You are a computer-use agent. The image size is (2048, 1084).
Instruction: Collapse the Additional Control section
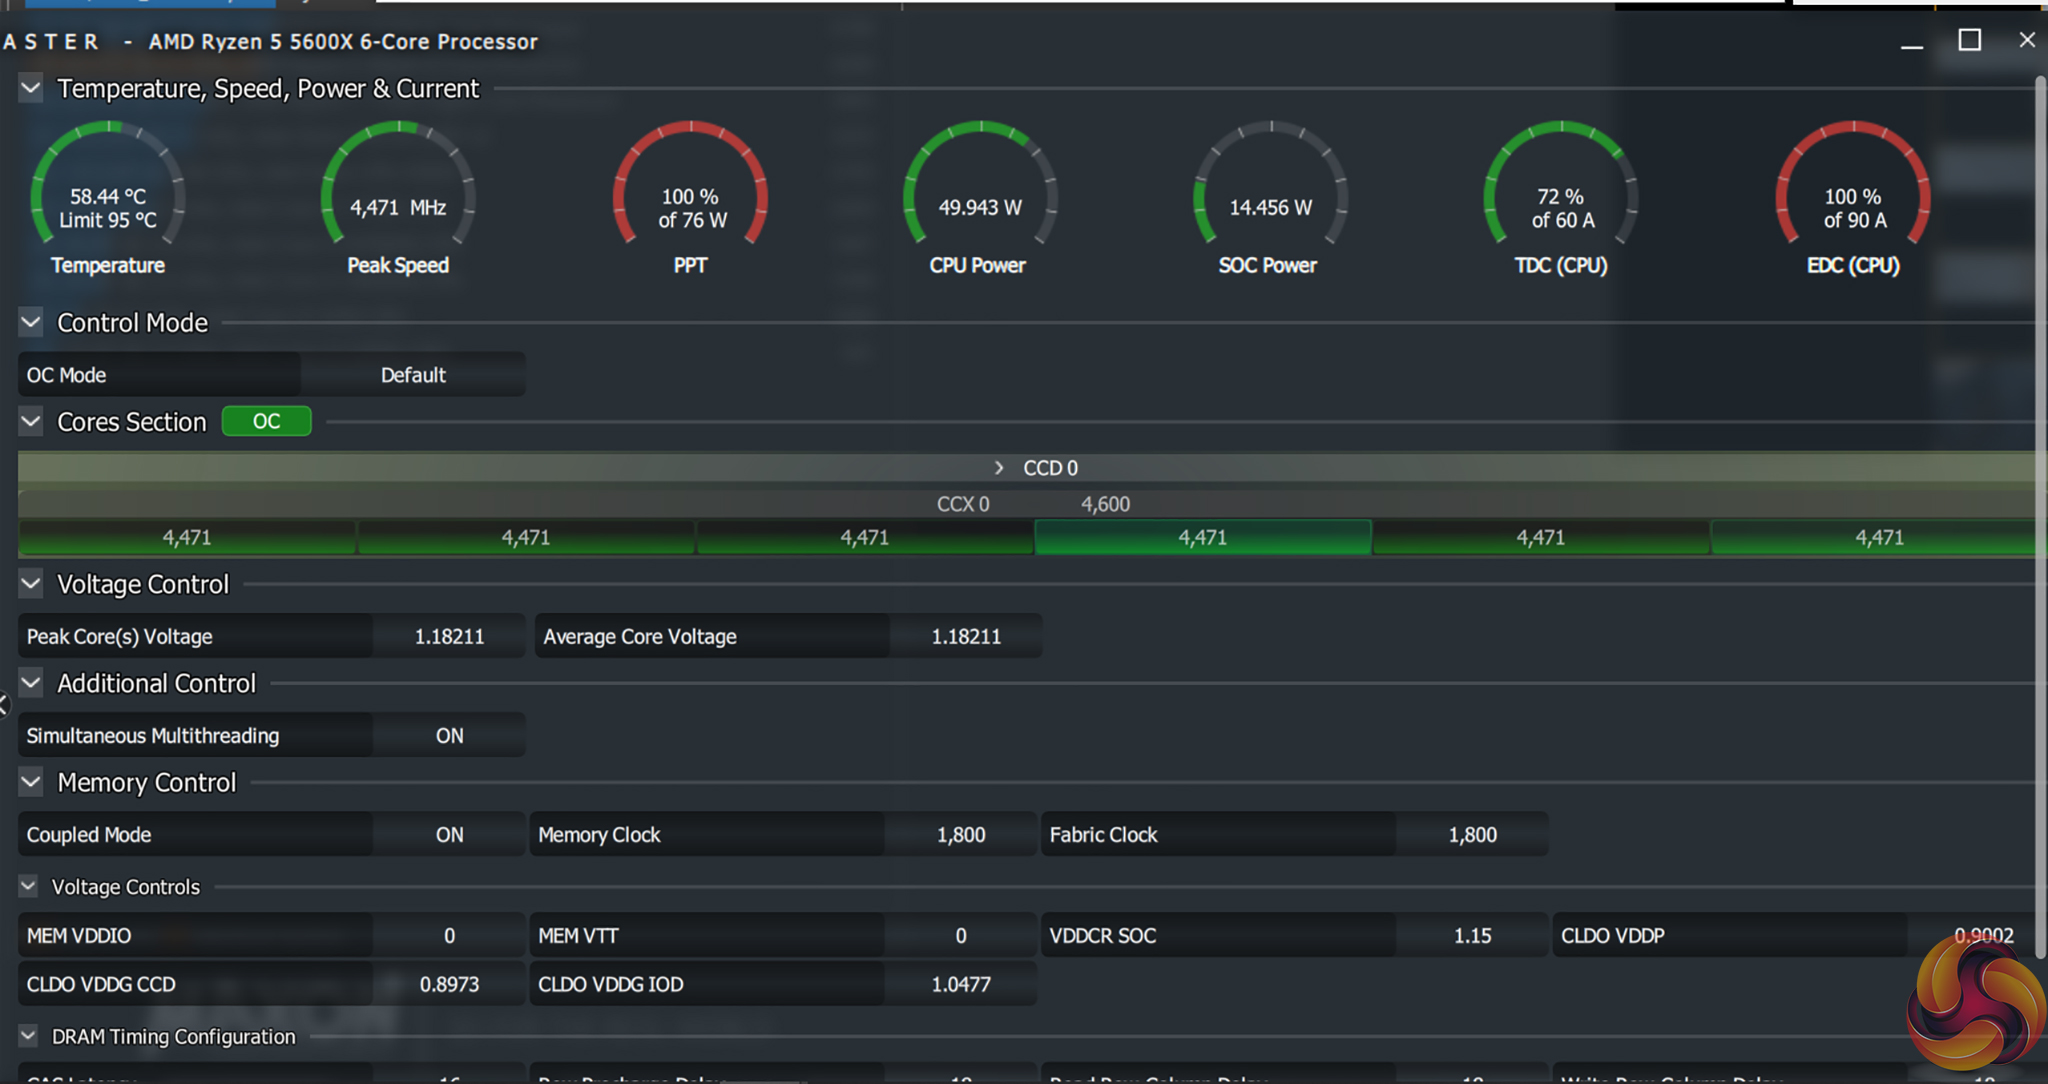click(x=31, y=683)
